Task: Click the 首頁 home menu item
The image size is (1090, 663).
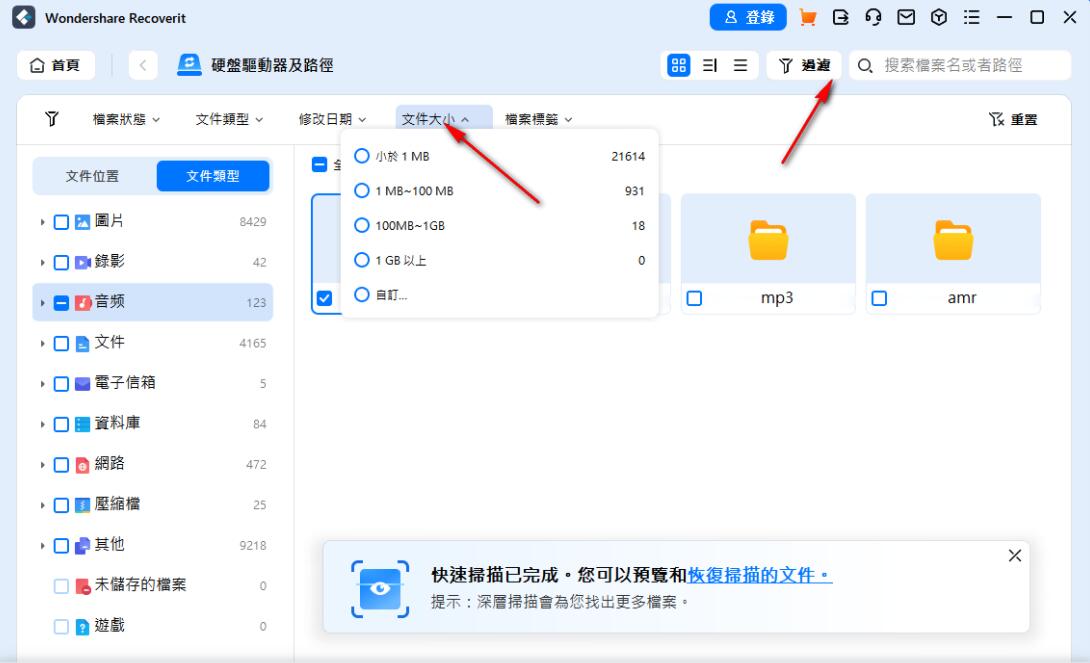Action: click(56, 64)
